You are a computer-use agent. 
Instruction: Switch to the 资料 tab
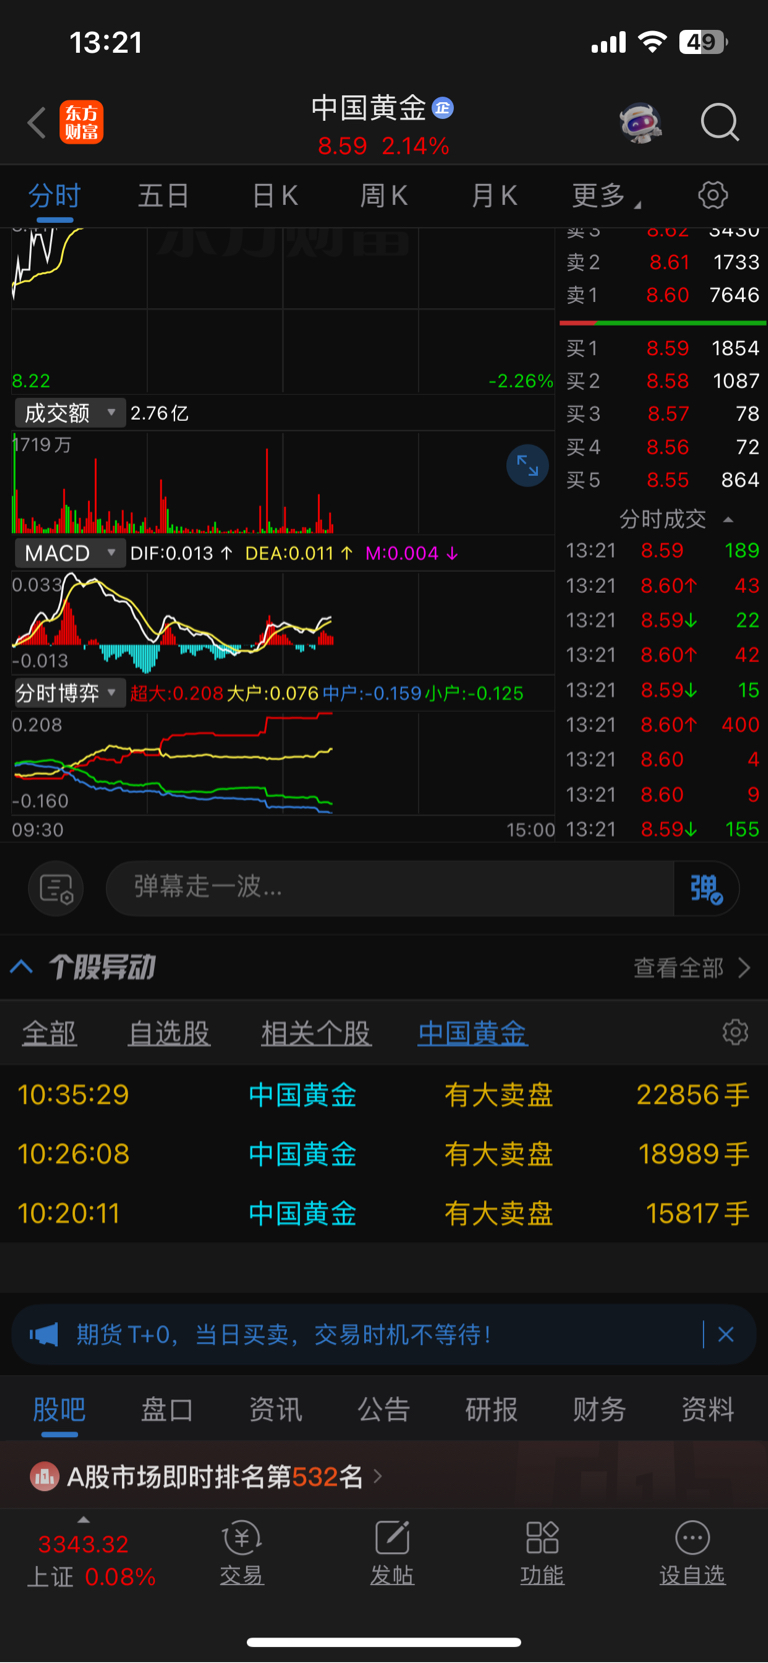click(708, 1409)
